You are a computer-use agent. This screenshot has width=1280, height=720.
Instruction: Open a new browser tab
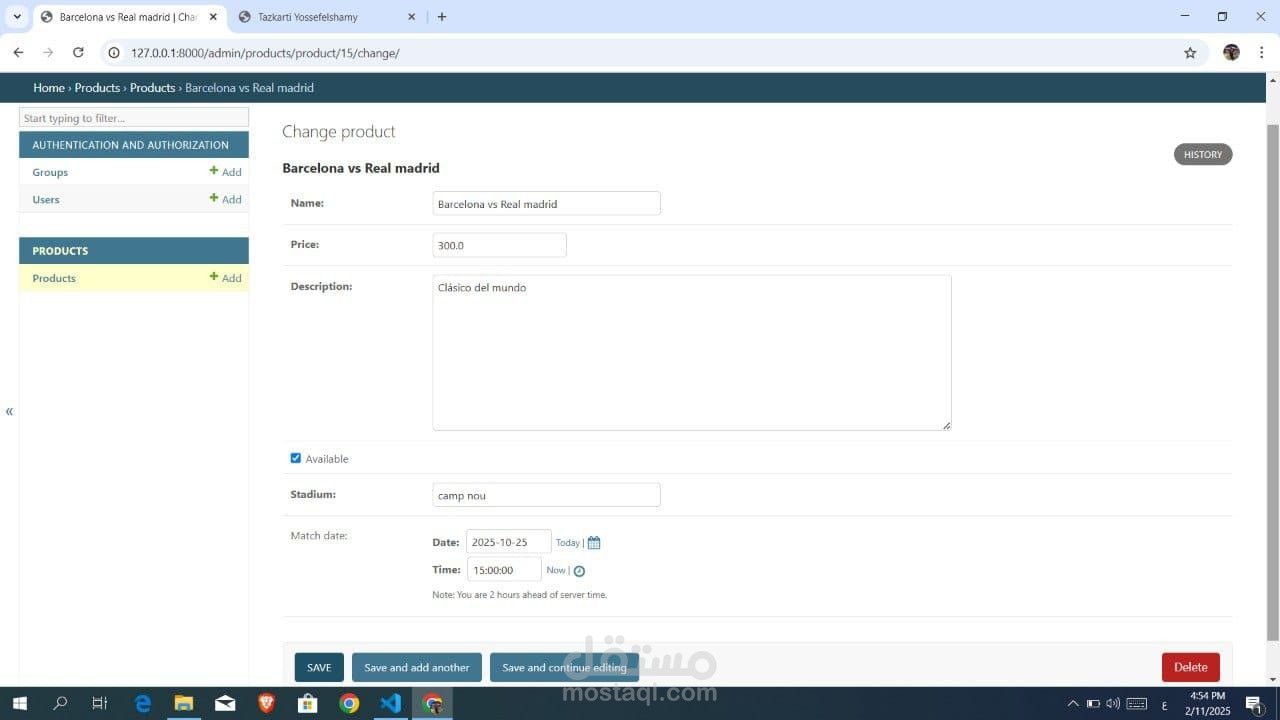tap(442, 17)
